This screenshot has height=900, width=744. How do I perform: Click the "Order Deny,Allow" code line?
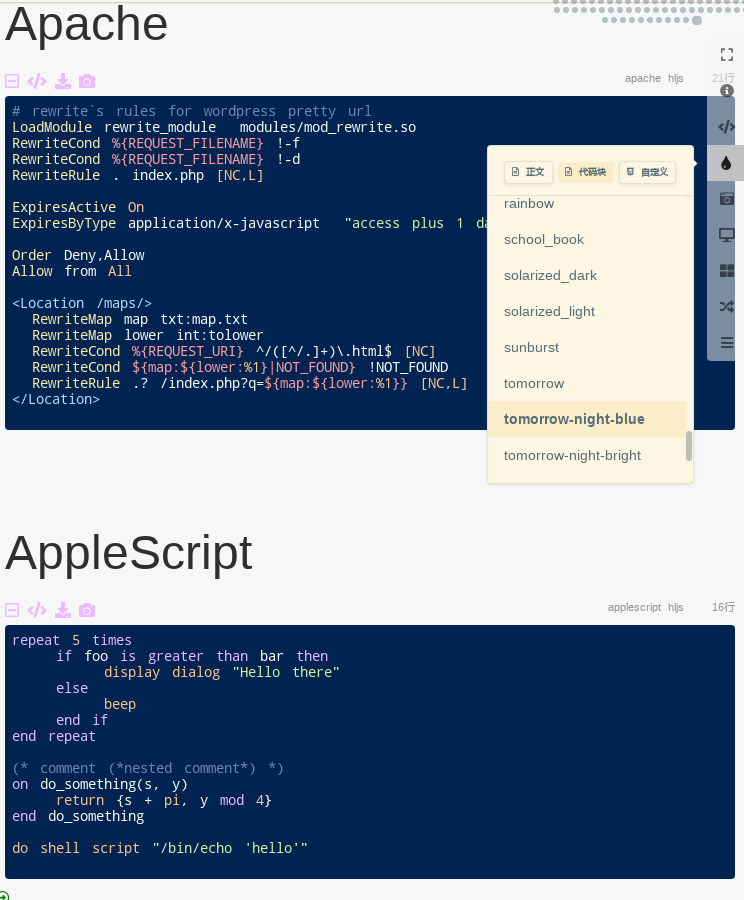pyautogui.click(x=79, y=255)
